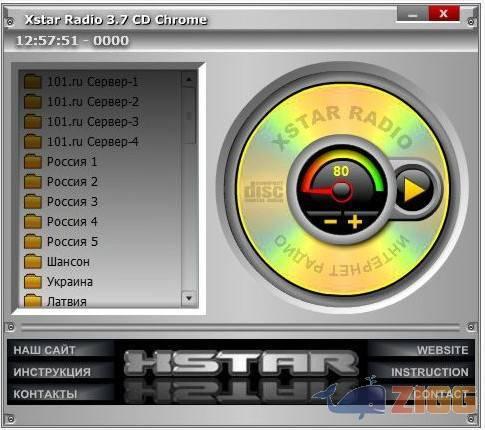
Task: Select the 'Латвия' list label
Action: pos(67,302)
